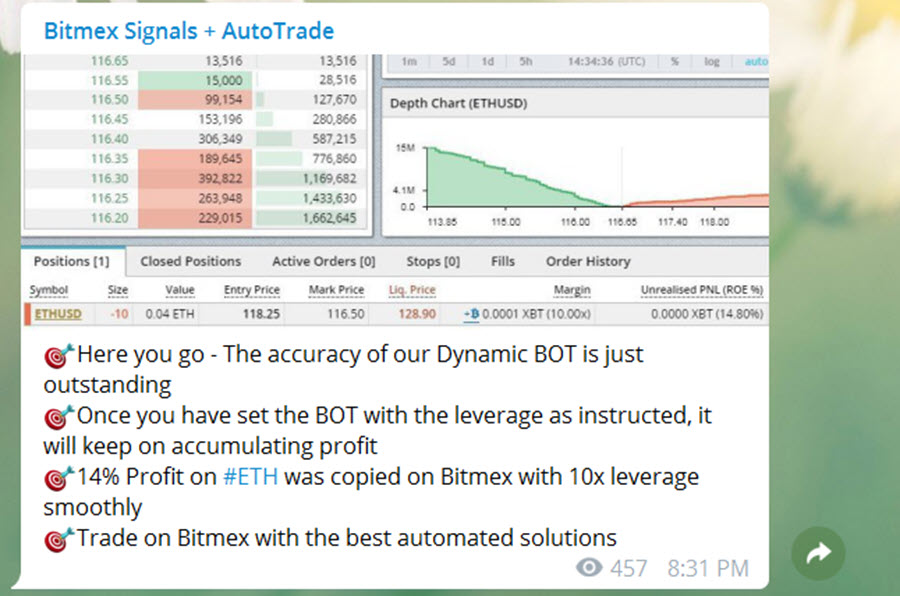Image resolution: width=900 pixels, height=596 pixels.
Task: Click order book price 116.20
Action: [110, 218]
